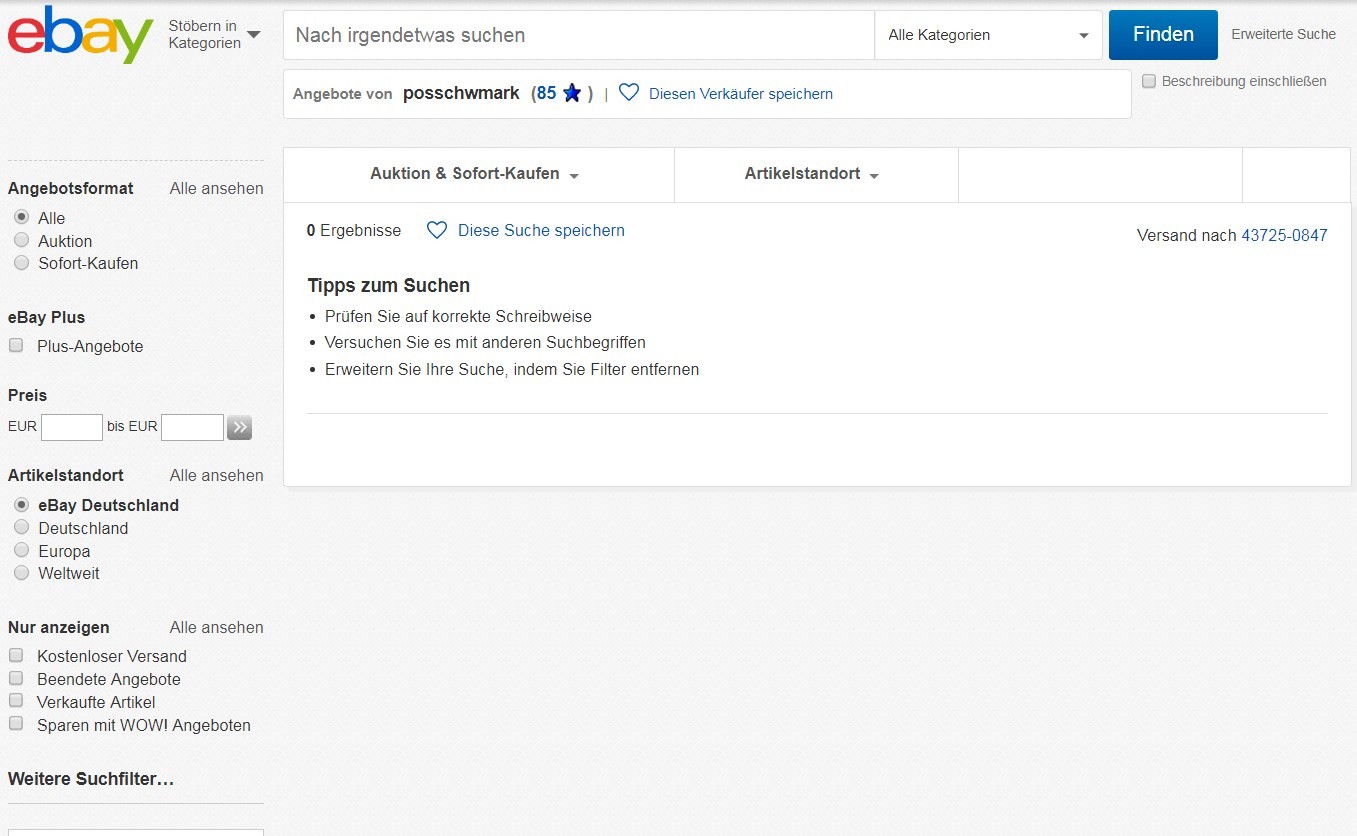Viewport: 1357px width, 836px height.
Task: Expand the Artikelstandort filter tab
Action: [x=812, y=174]
